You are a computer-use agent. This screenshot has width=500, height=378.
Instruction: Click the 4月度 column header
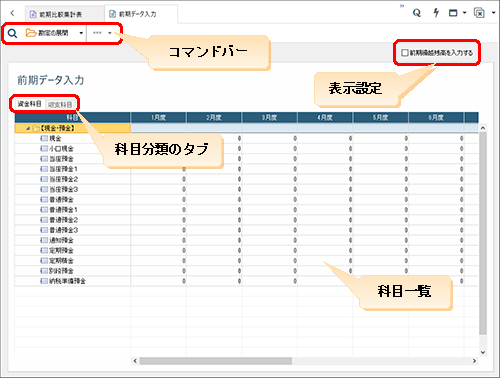click(x=325, y=117)
